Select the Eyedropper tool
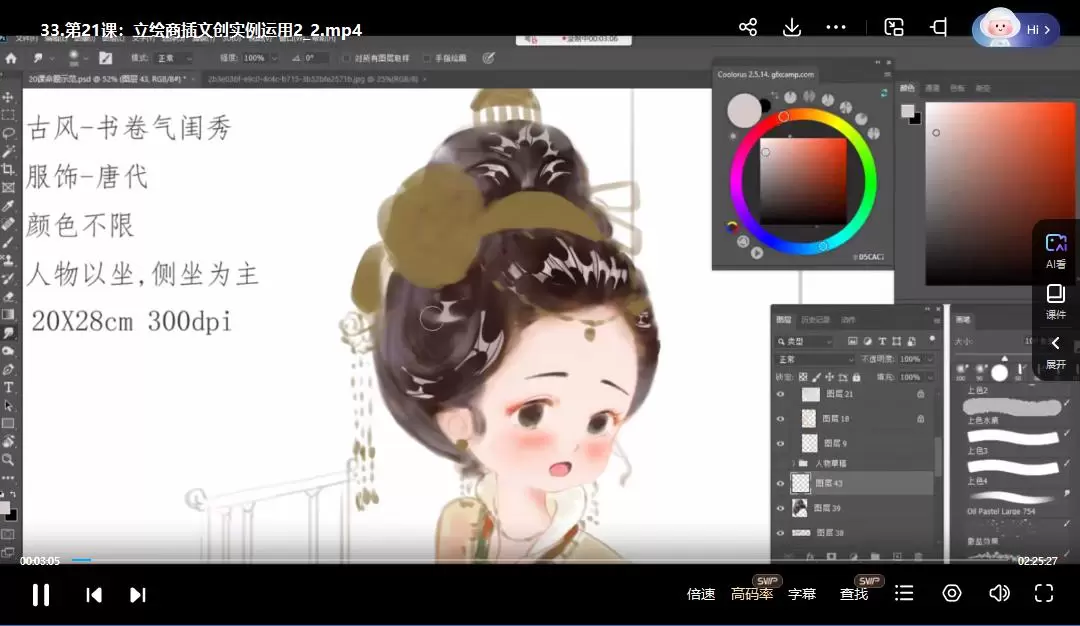 pyautogui.click(x=8, y=206)
